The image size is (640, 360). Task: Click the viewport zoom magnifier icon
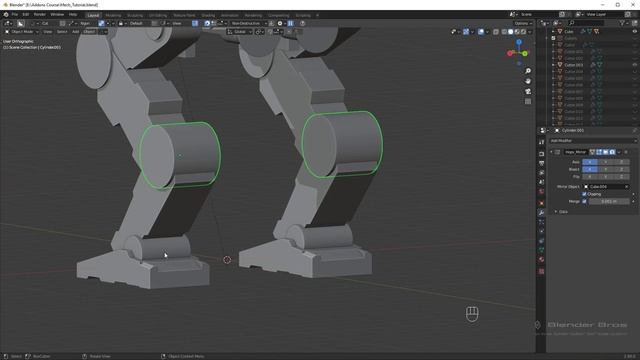528,71
